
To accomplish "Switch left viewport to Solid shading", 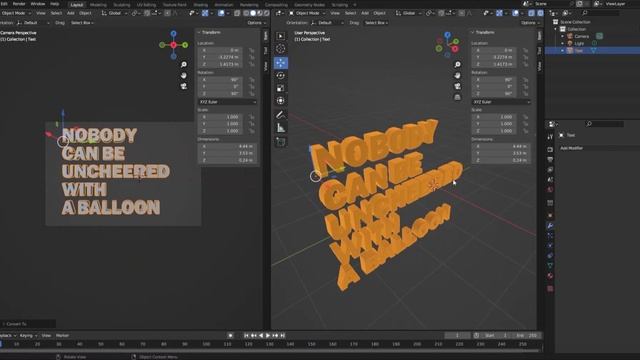I will (x=253, y=13).
